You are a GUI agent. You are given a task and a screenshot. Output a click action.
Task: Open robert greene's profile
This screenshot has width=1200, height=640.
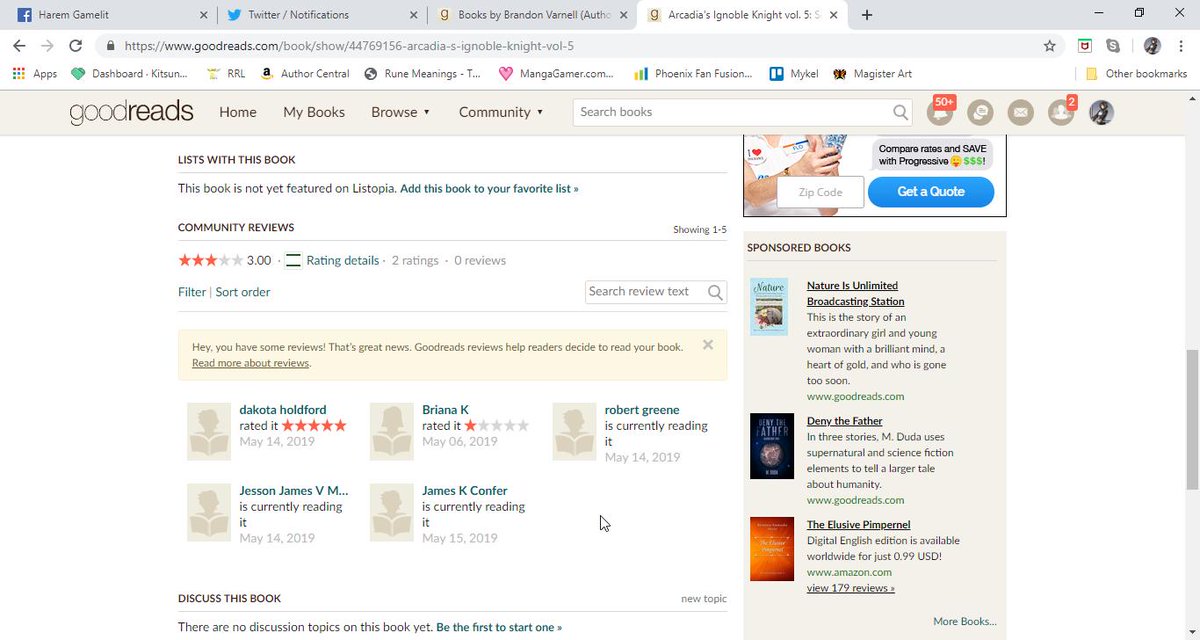click(642, 410)
